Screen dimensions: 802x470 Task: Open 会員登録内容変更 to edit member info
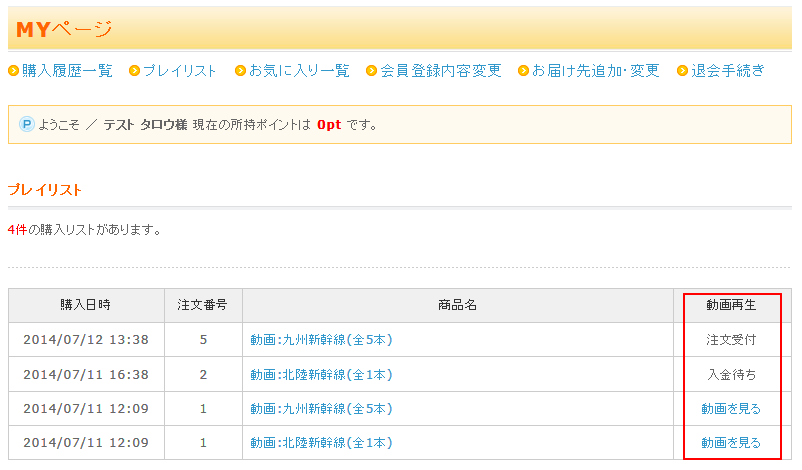[x=440, y=71]
